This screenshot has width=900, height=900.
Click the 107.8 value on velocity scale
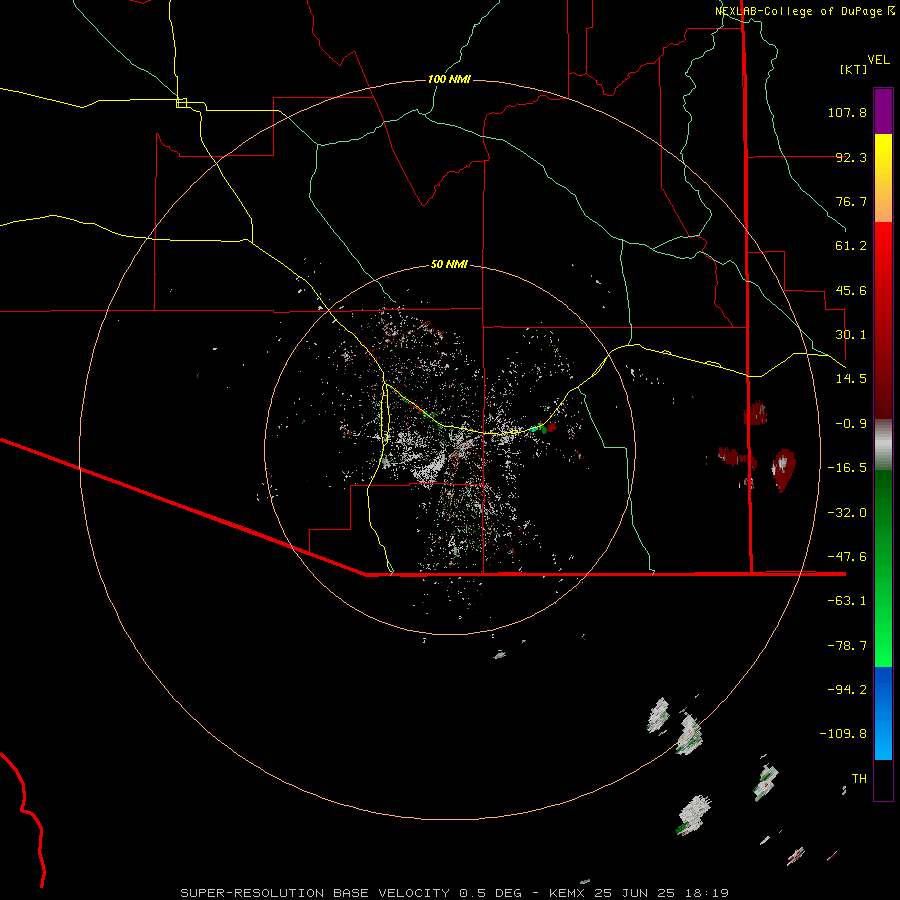pos(847,112)
